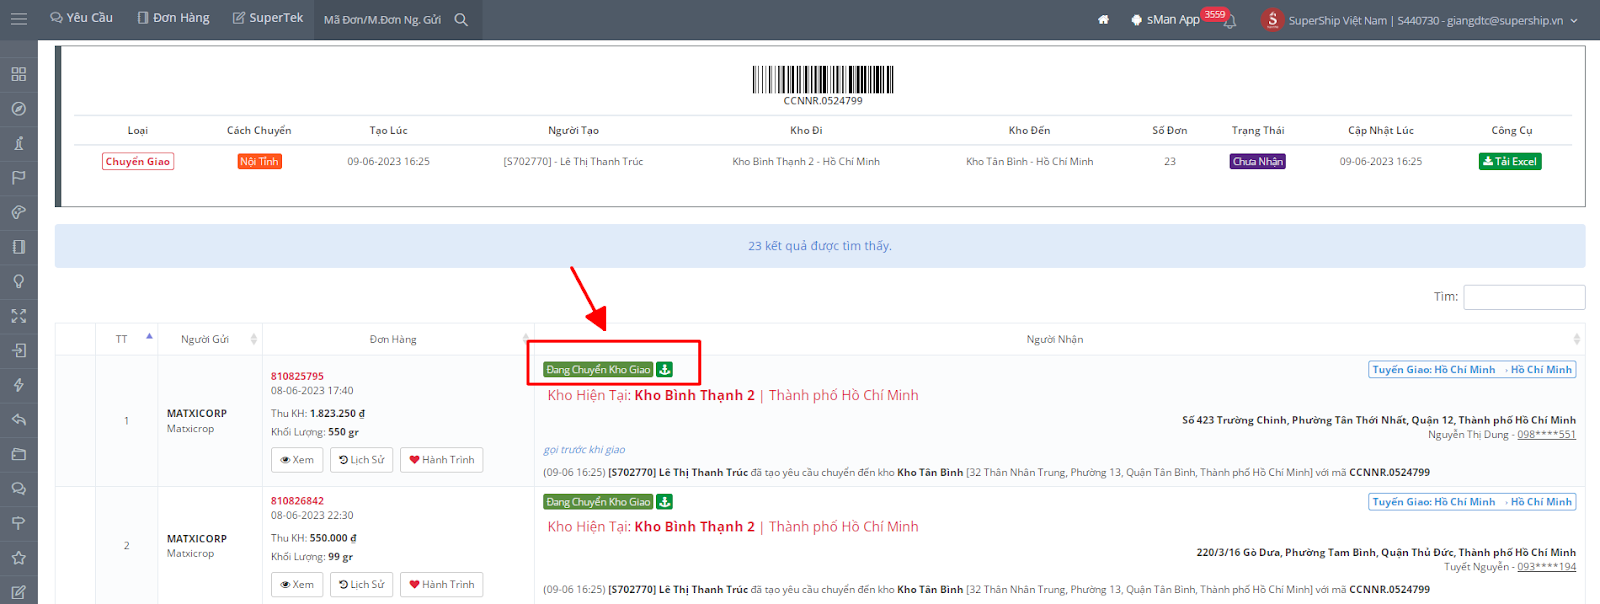Screen dimensions: 1600x604
Task: Sort table by Đơn Hàng column
Action: tap(398, 339)
